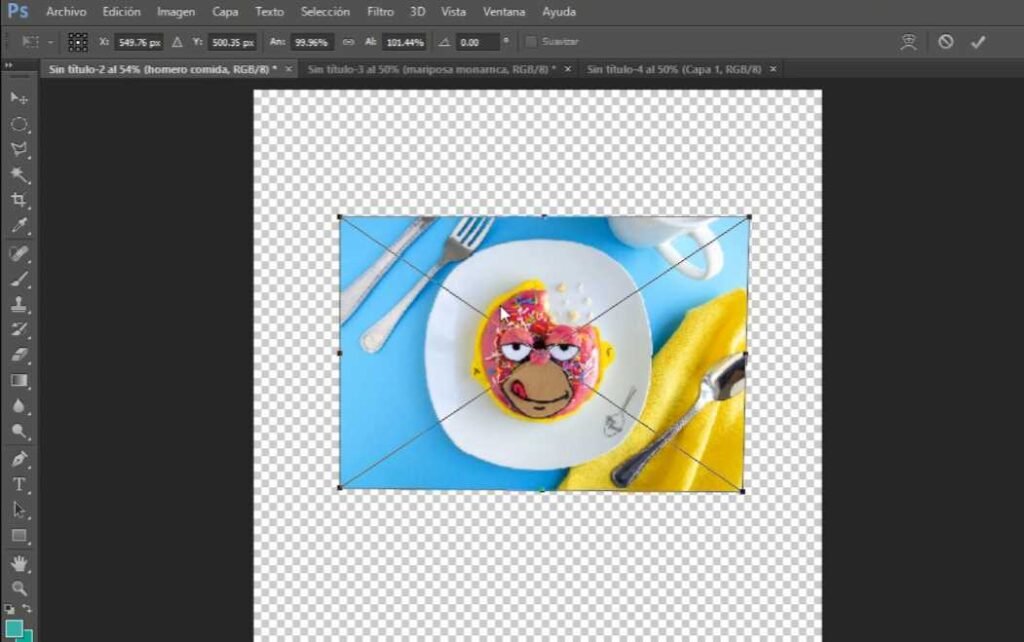Viewport: 1024px width, 642px height.
Task: Open the Selección menu
Action: point(325,12)
